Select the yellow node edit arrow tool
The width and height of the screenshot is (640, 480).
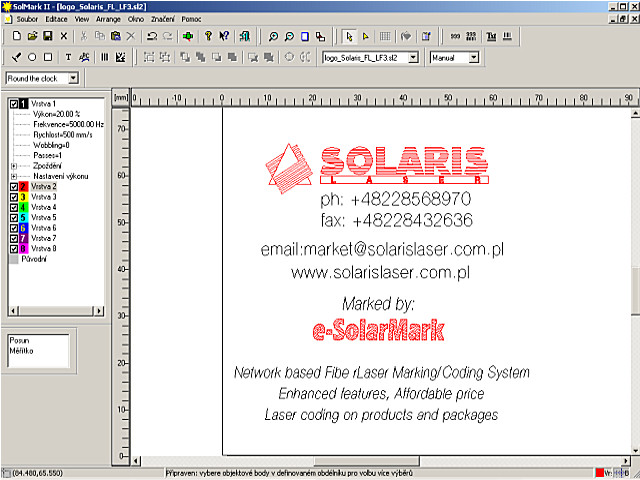[x=366, y=36]
